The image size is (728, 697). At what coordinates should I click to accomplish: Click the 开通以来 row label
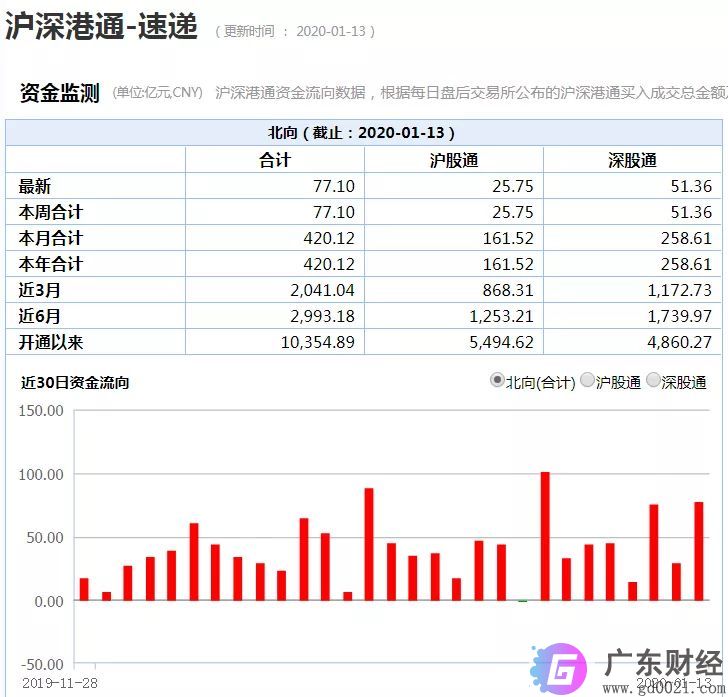click(51, 342)
